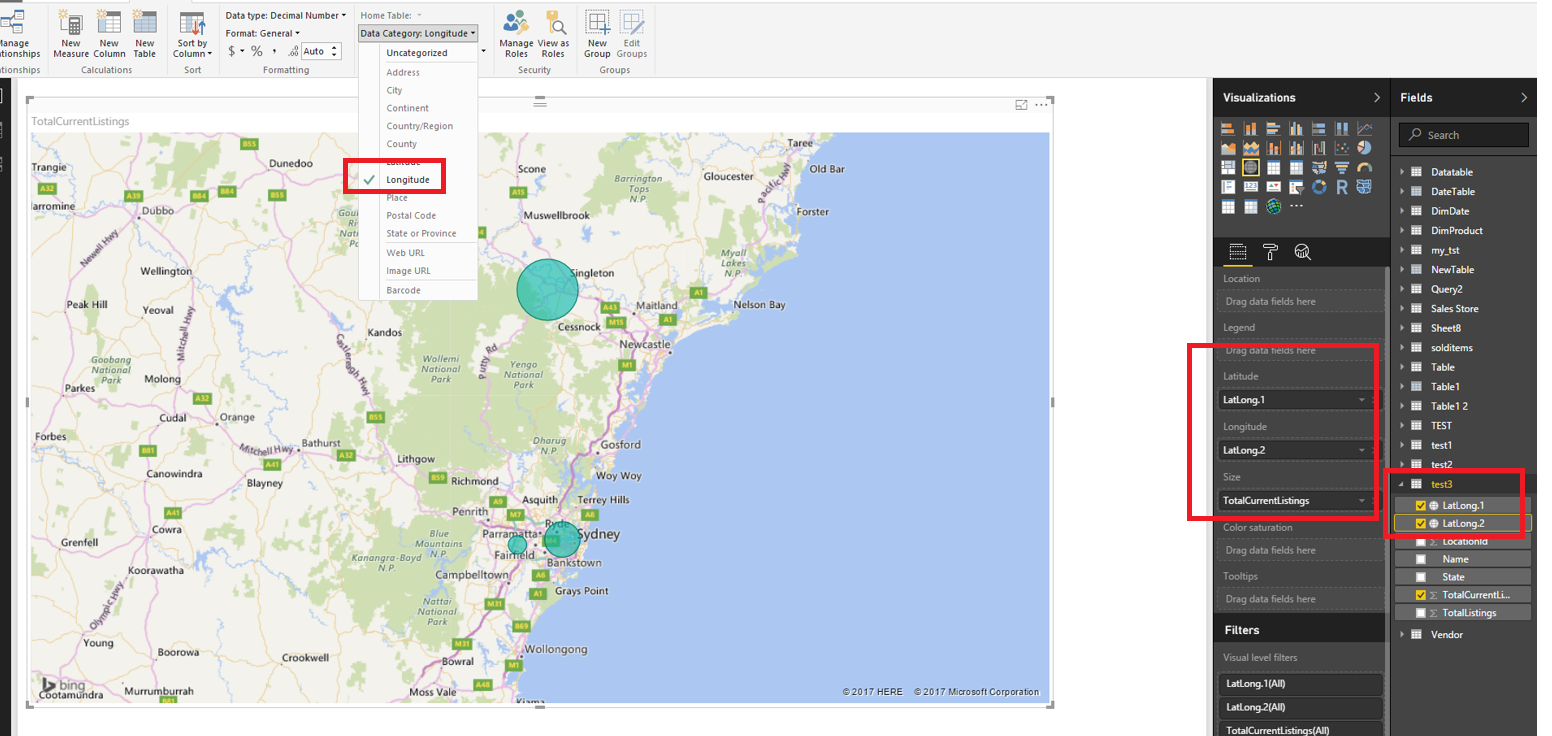1552x736 pixels.
Task: Select the KPI visualization icon
Action: coord(1274,187)
